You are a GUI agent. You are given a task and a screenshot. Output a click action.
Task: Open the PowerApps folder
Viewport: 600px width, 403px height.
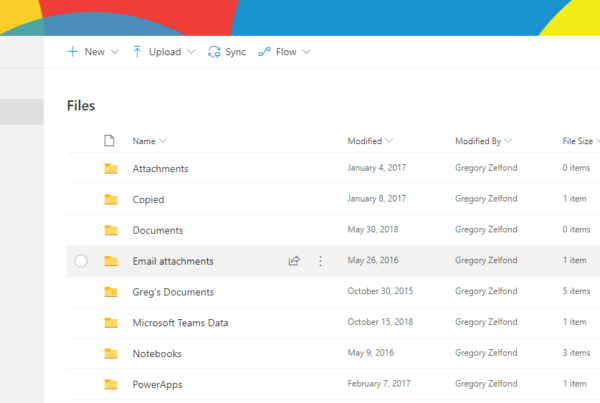(157, 385)
